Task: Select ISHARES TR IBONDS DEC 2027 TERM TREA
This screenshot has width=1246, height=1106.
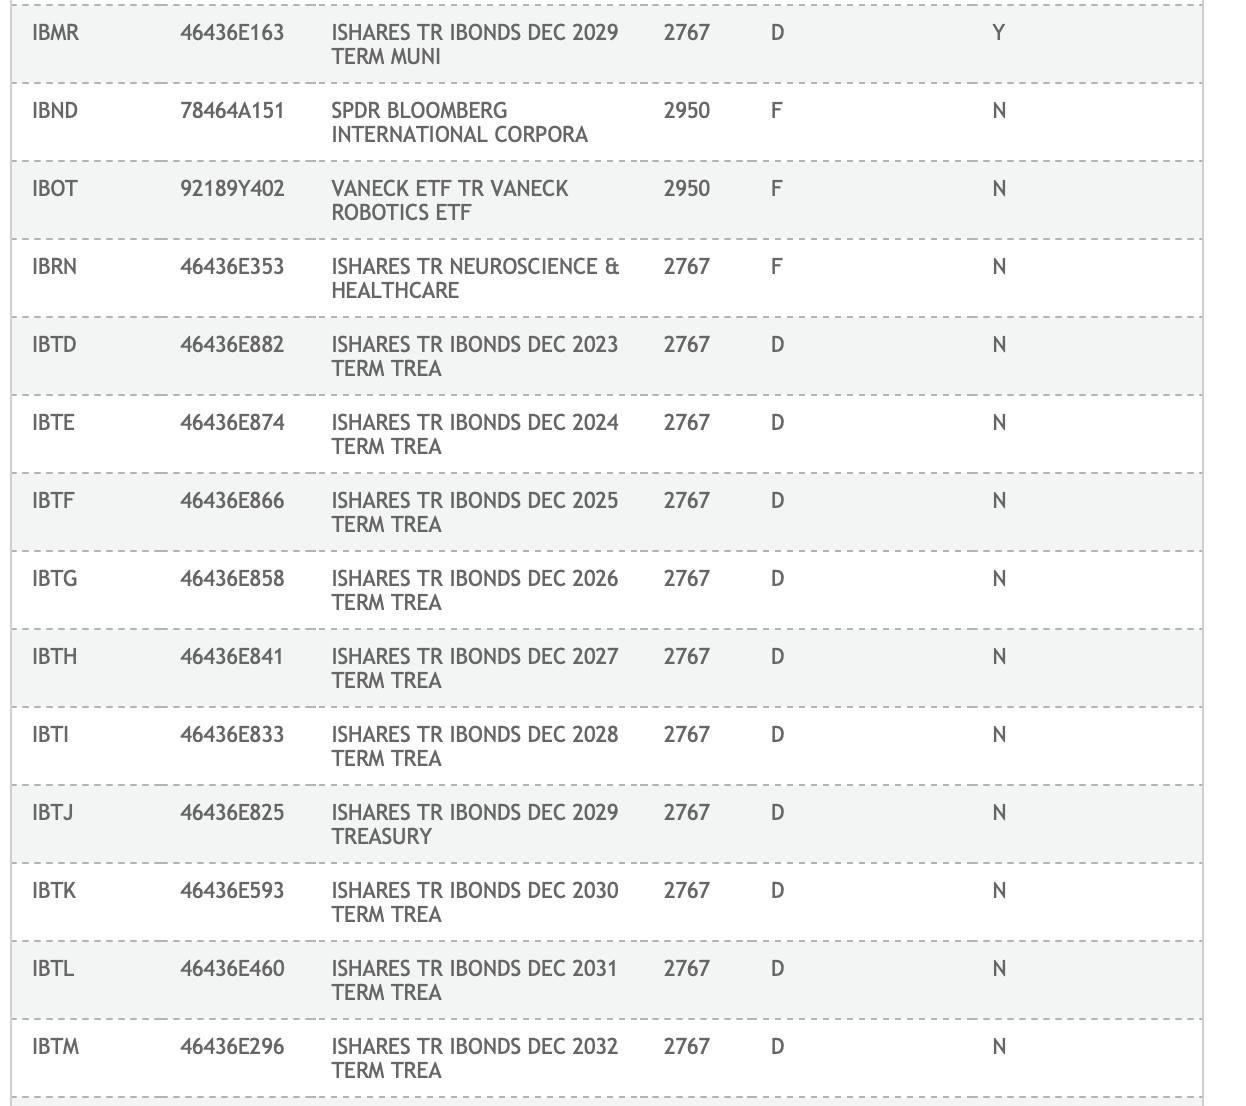Action: 475,668
